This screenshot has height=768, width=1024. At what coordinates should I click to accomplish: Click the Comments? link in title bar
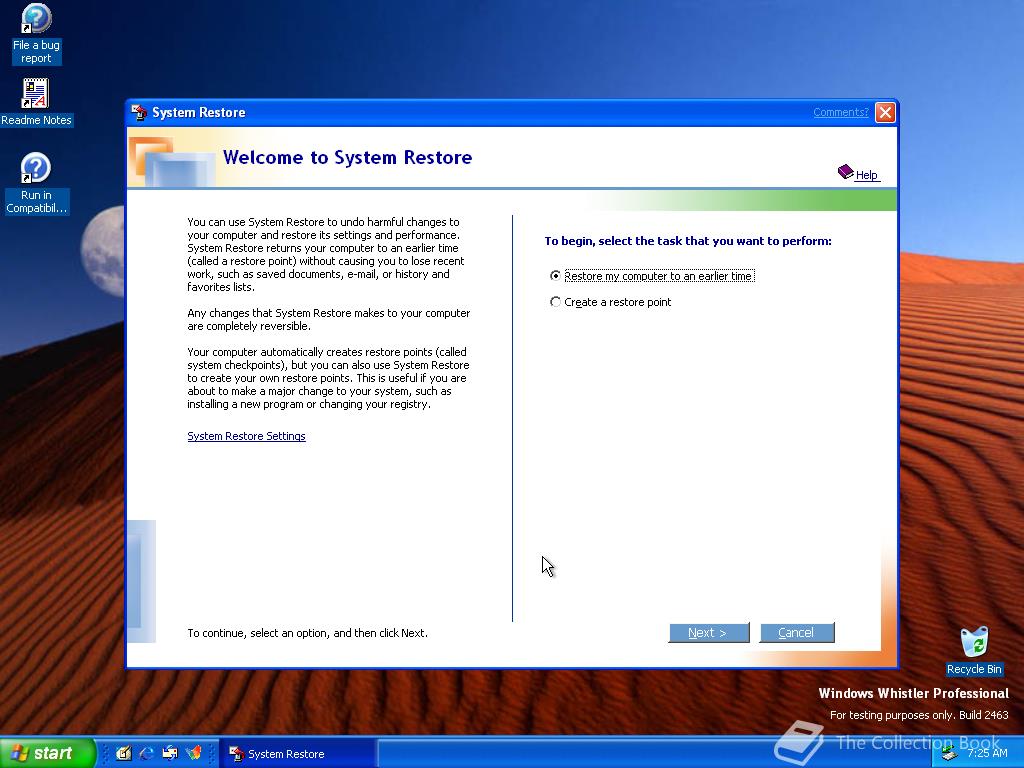click(840, 112)
